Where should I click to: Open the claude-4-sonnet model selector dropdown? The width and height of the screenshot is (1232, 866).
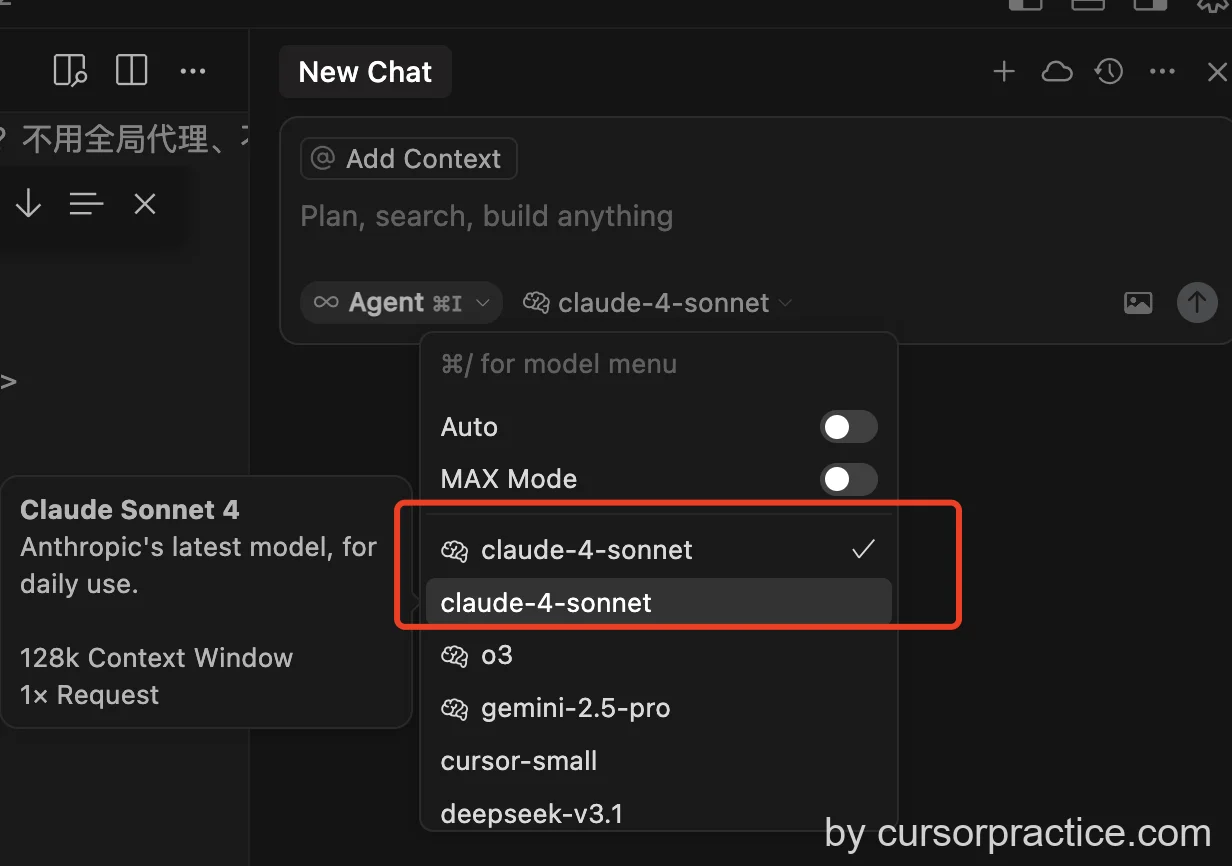coord(657,302)
